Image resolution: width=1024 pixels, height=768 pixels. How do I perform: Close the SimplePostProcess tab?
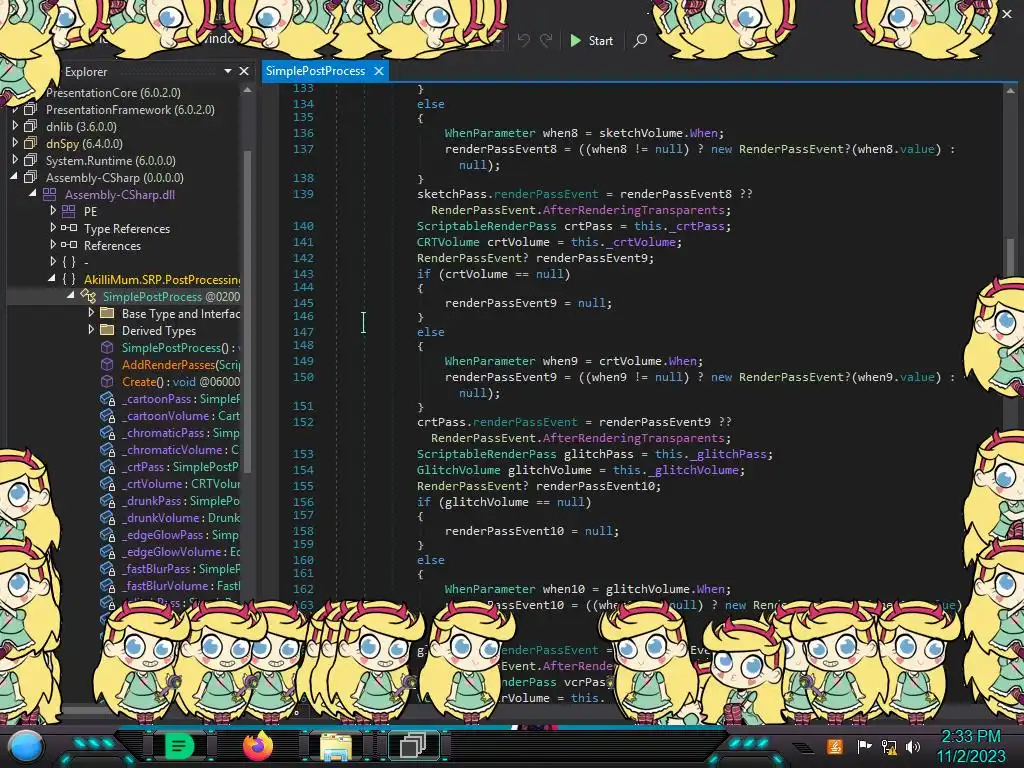coord(379,71)
